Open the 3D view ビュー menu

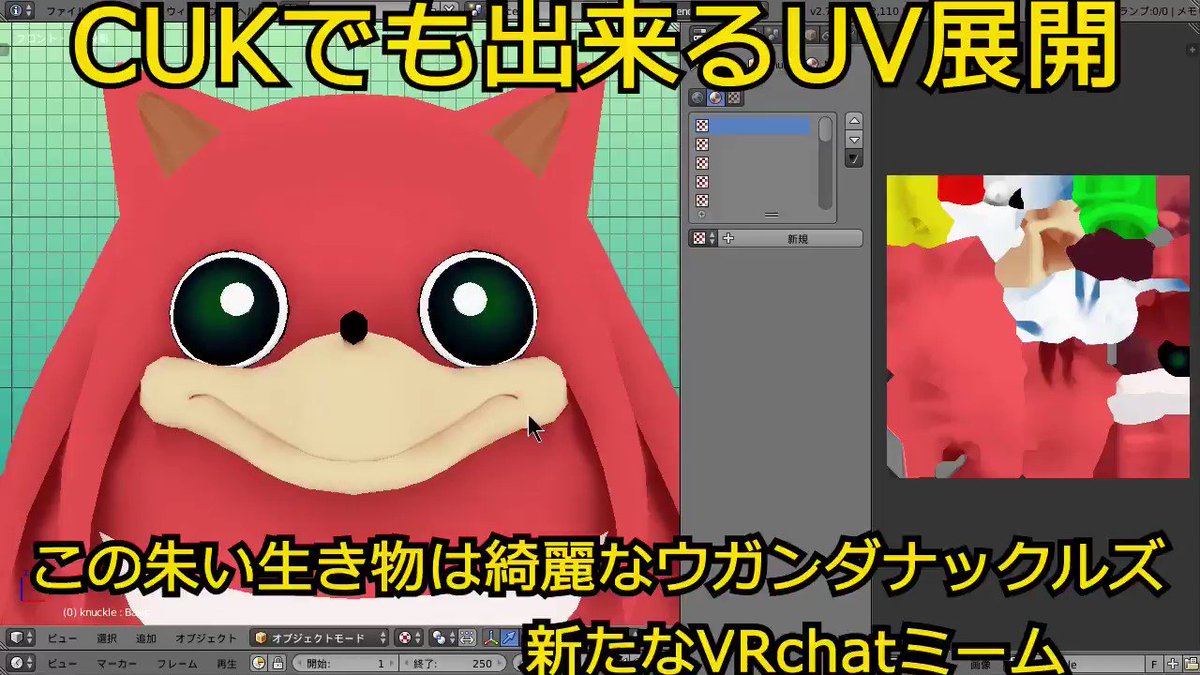click(63, 638)
